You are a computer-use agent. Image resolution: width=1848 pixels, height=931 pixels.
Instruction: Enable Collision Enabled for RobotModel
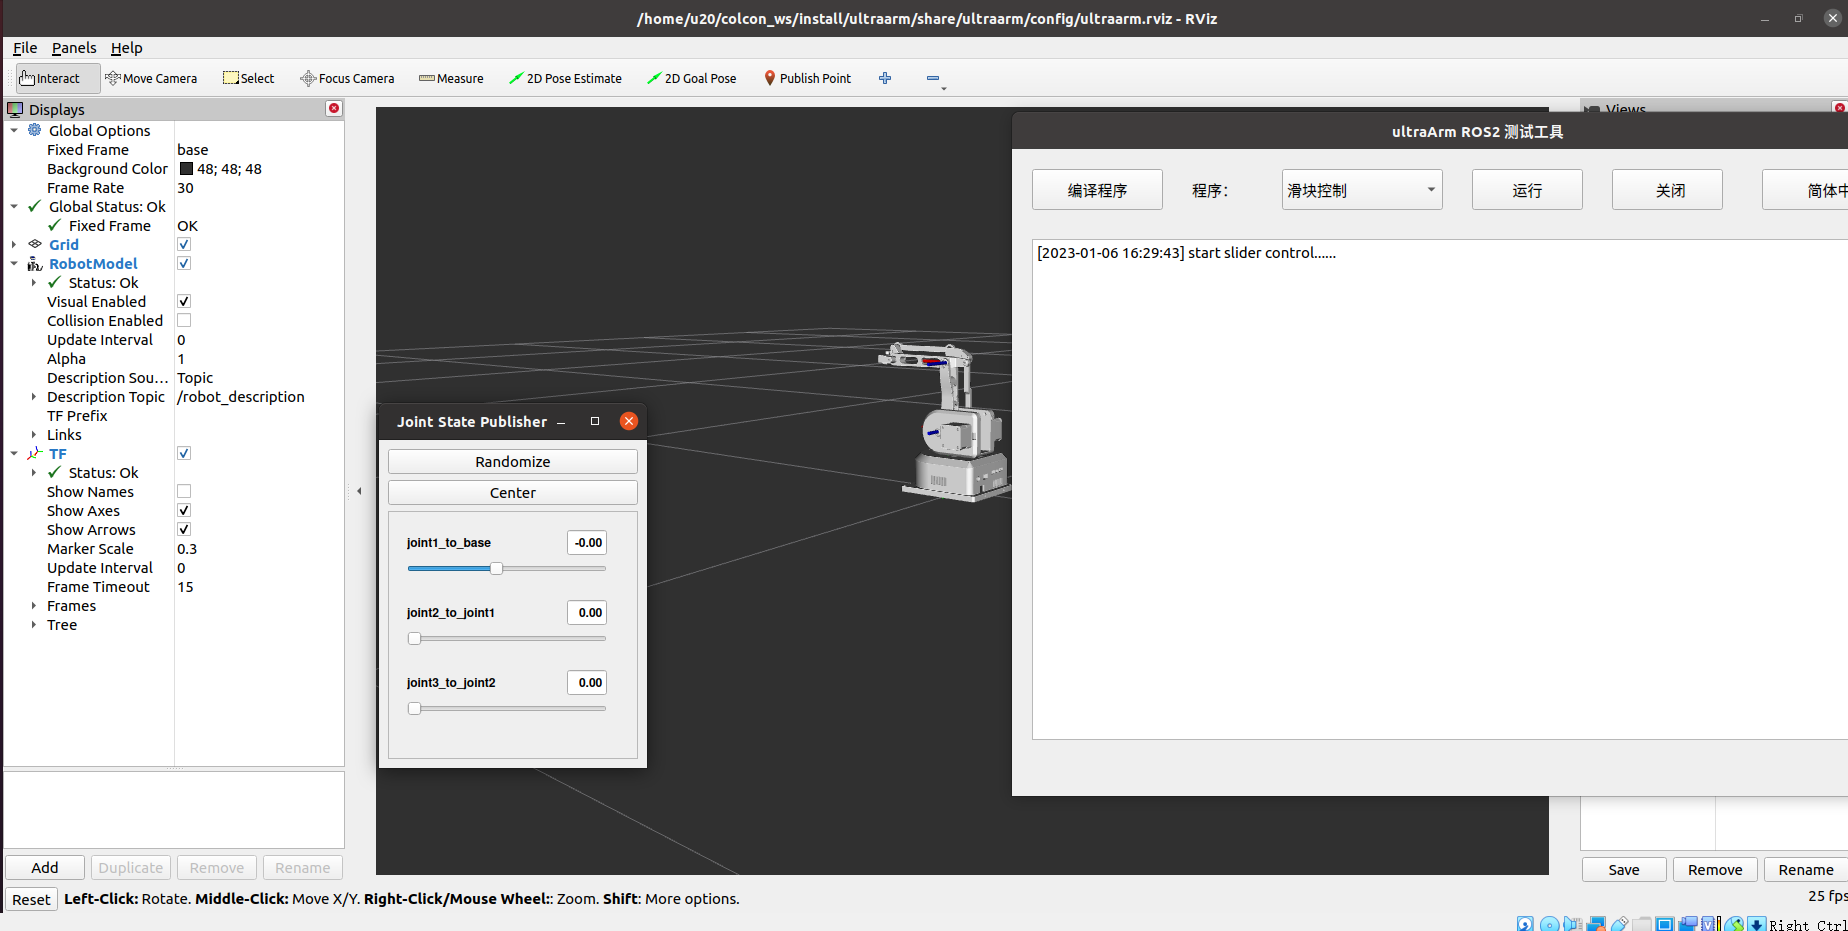coord(183,320)
